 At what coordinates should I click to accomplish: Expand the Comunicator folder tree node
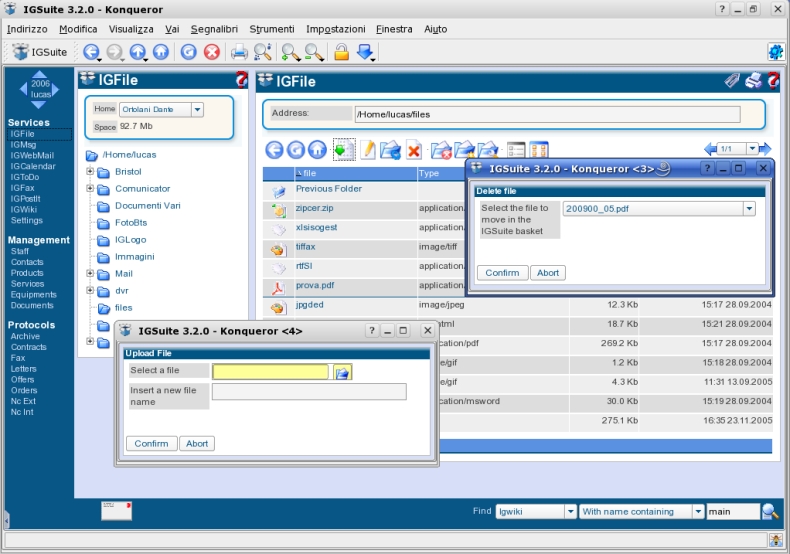point(90,188)
